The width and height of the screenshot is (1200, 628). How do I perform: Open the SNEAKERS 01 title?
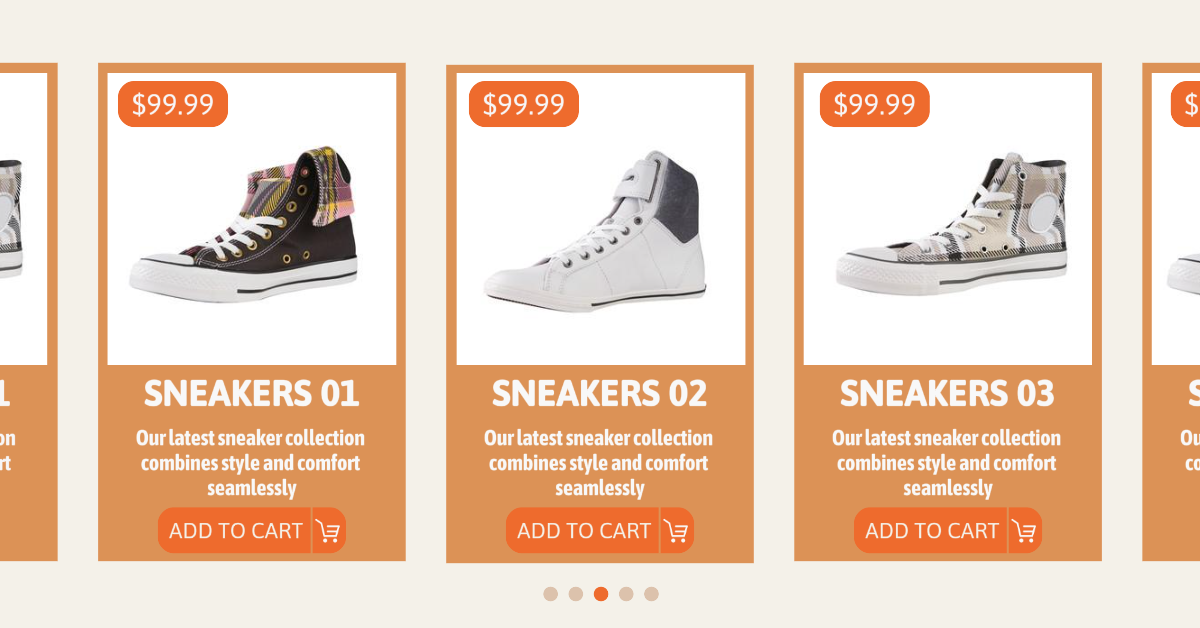pyautogui.click(x=251, y=394)
